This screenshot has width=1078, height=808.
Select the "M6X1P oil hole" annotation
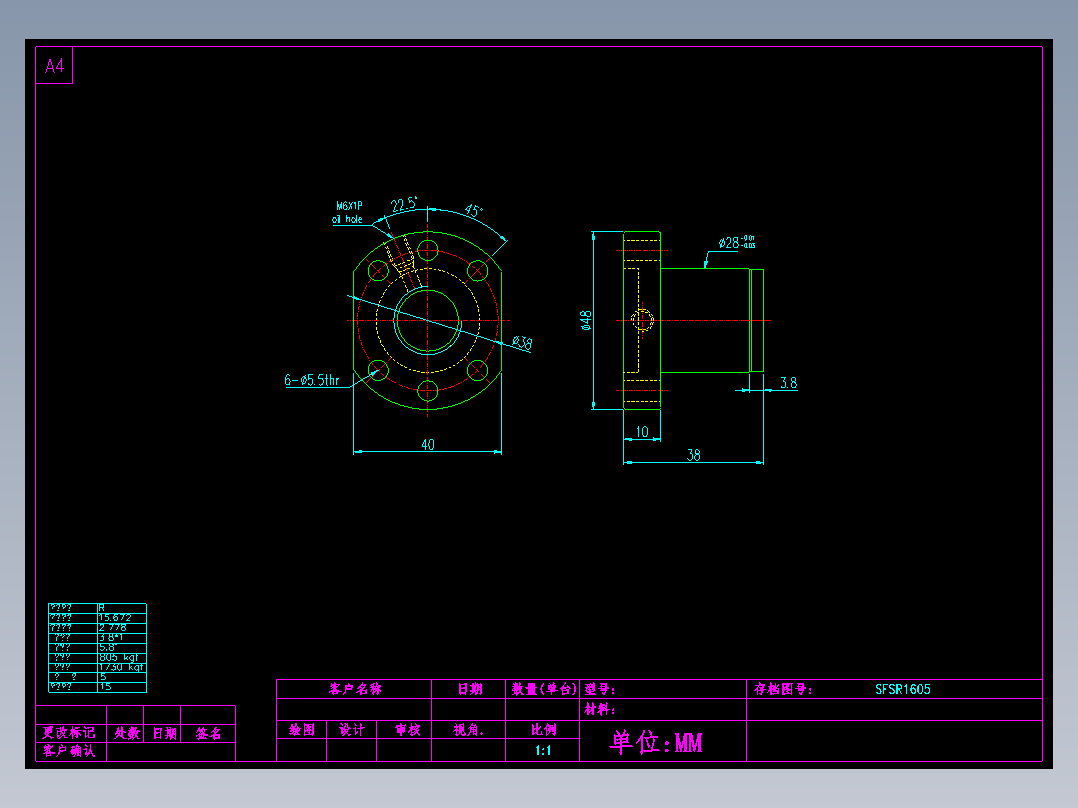click(349, 212)
